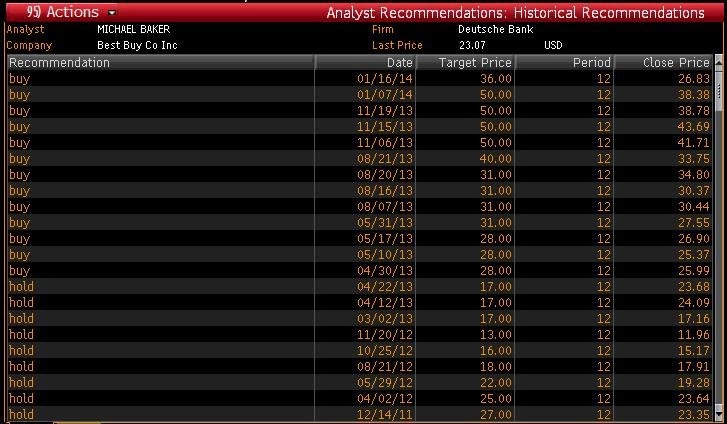The width and height of the screenshot is (727, 424).
Task: Select the date 05/17/13
Action: 385,238
